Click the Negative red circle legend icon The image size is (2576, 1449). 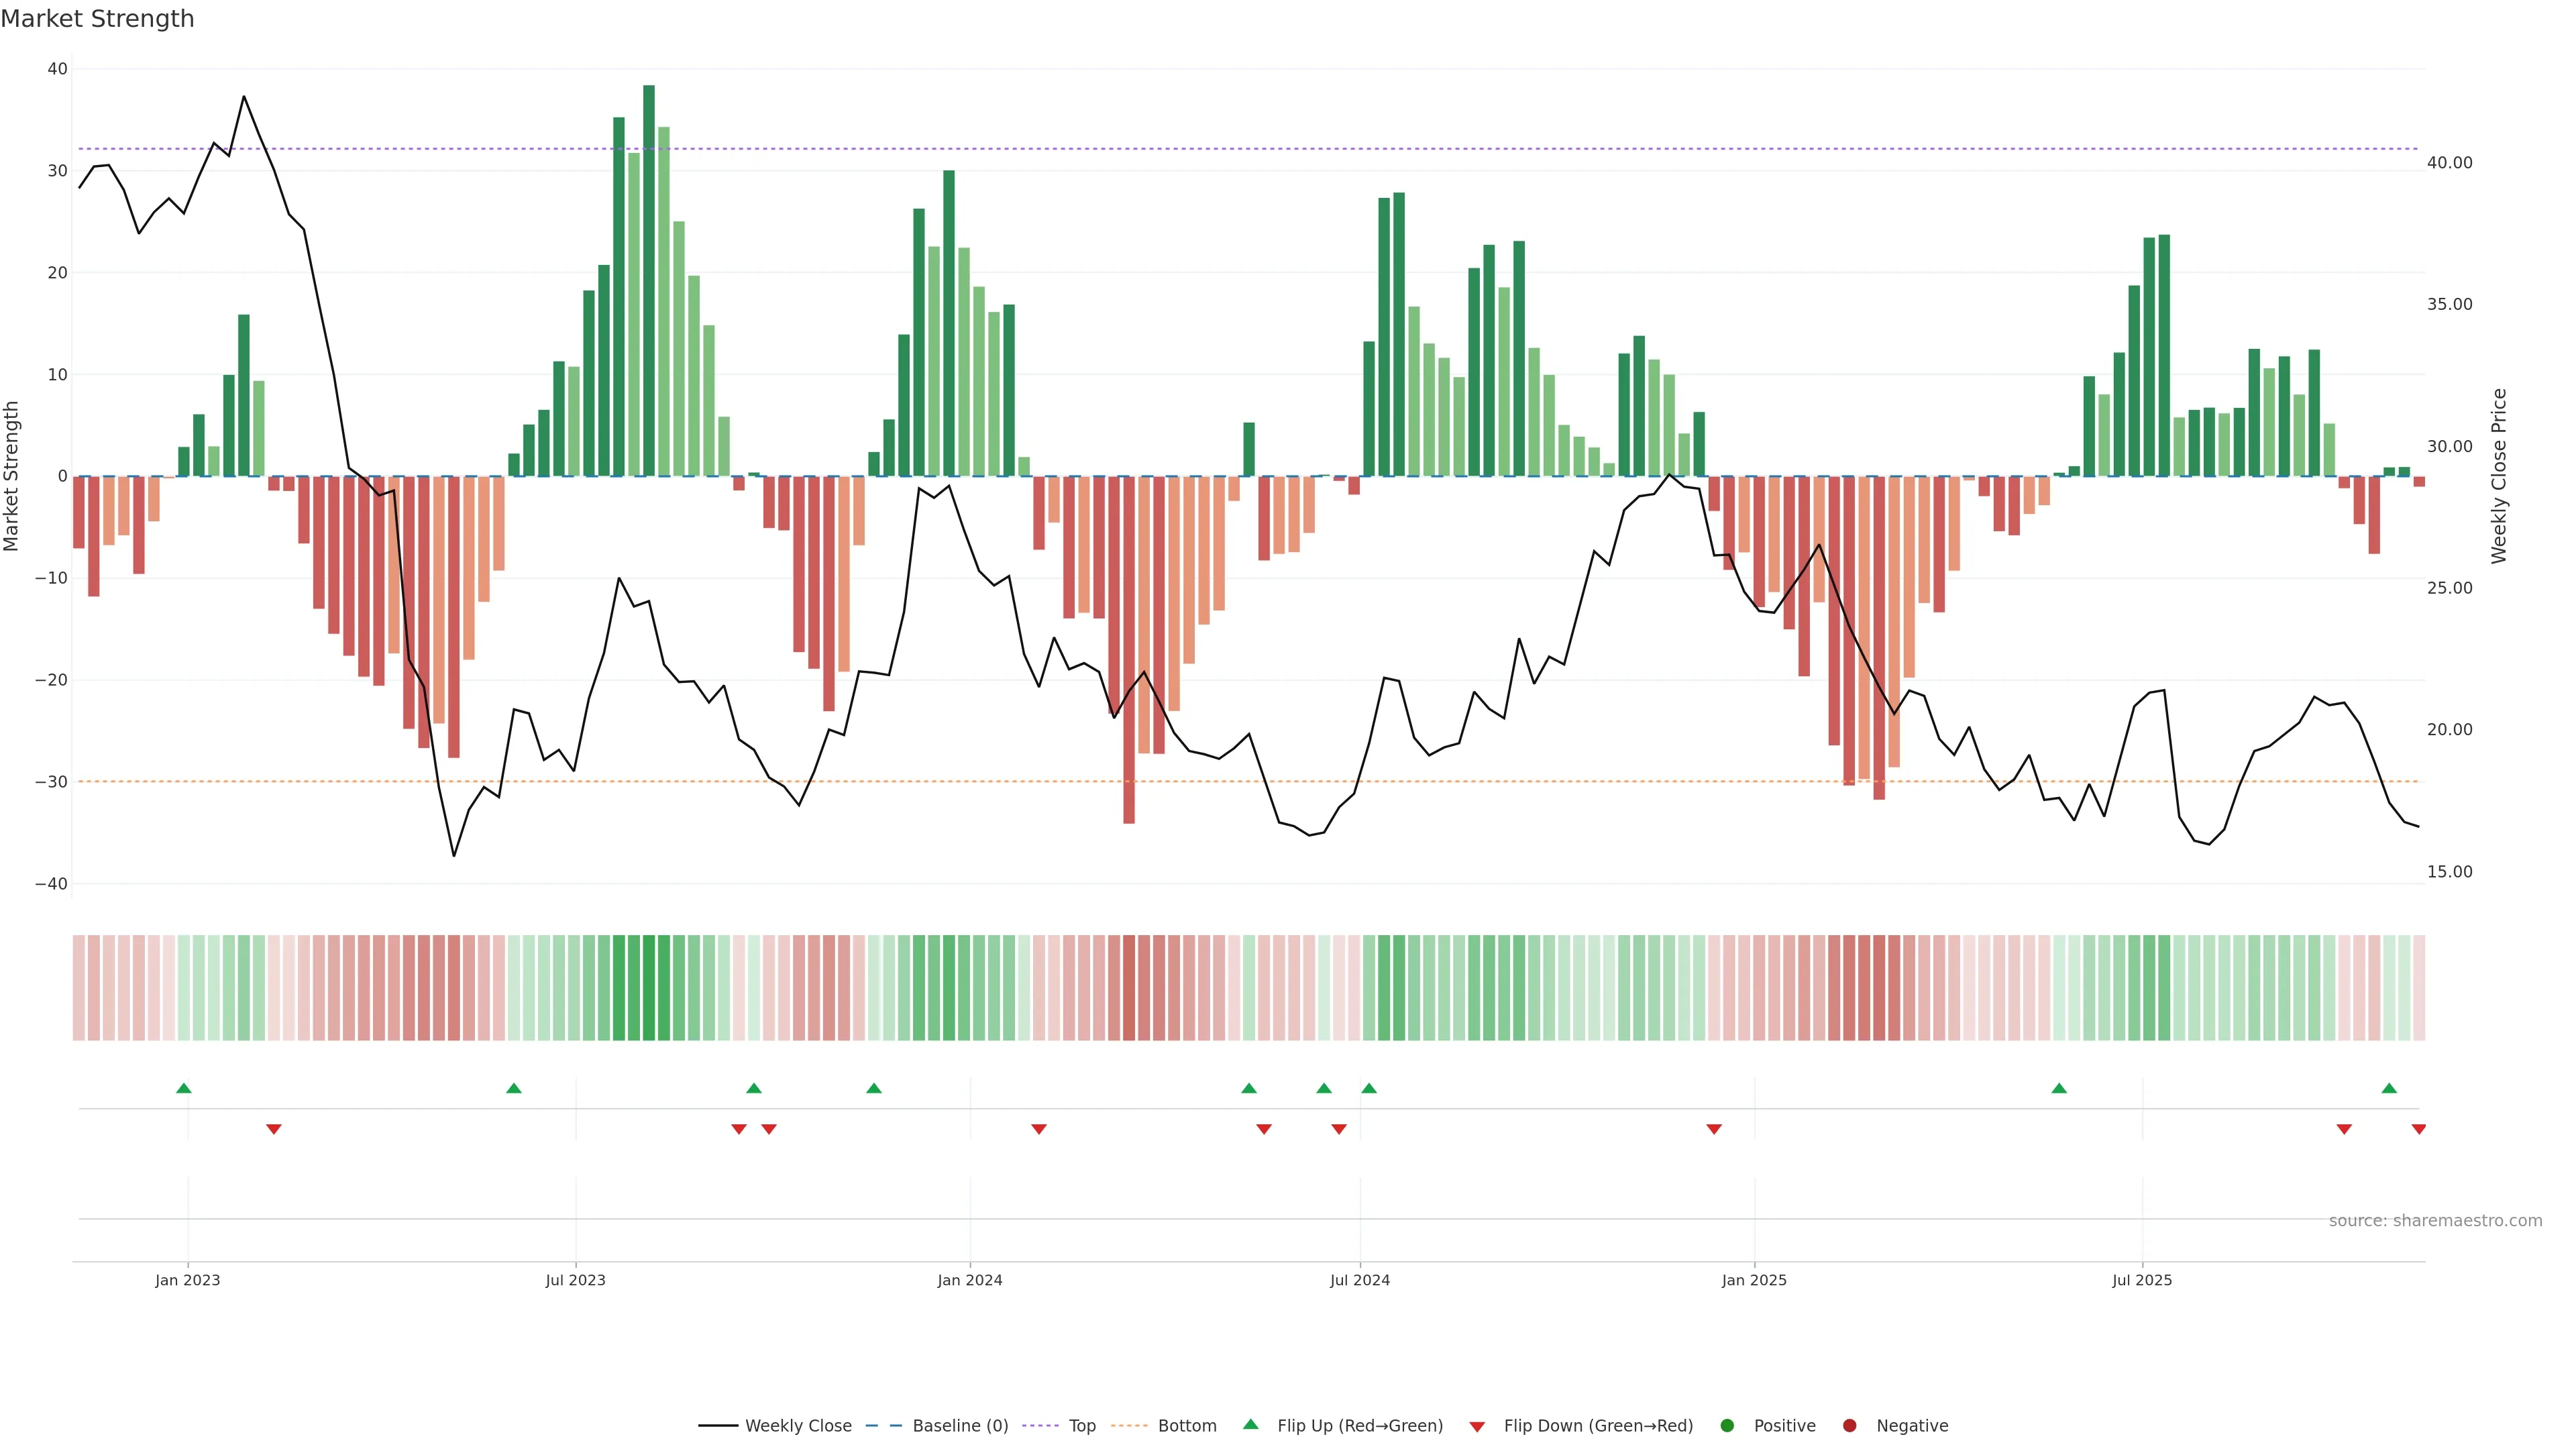(1849, 1425)
